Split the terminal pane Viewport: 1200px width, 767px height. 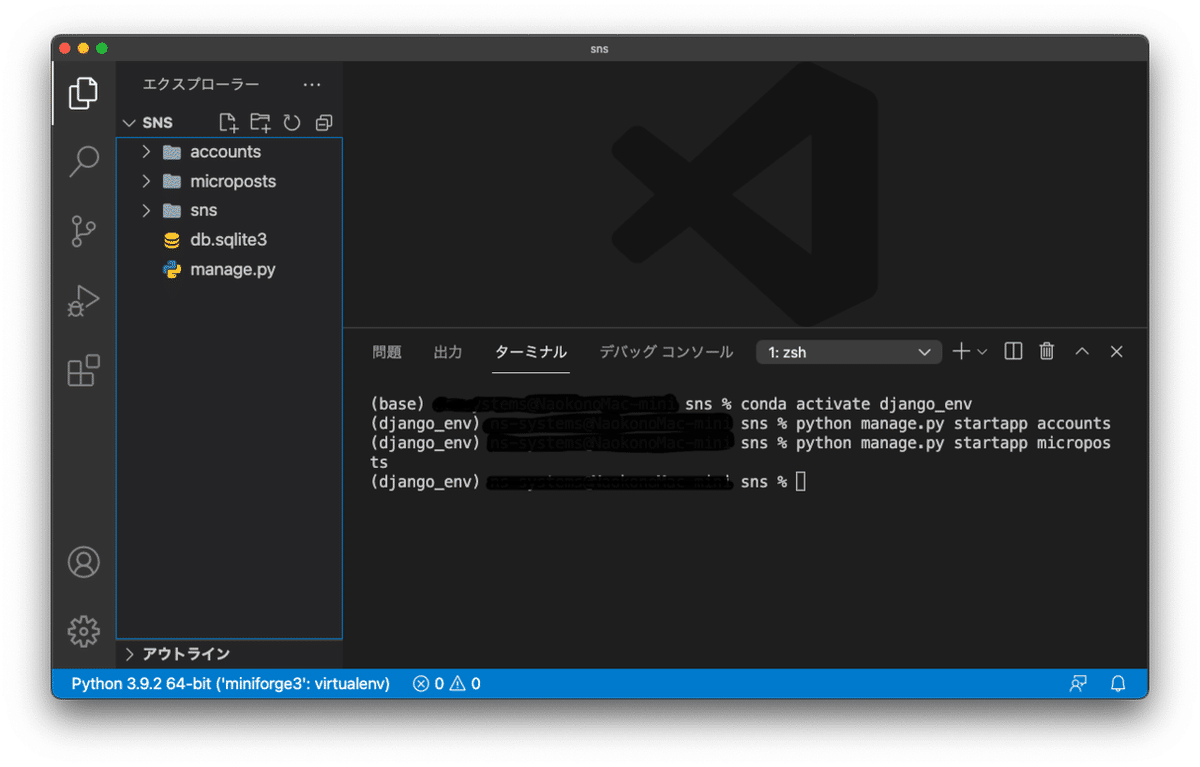coord(1013,351)
